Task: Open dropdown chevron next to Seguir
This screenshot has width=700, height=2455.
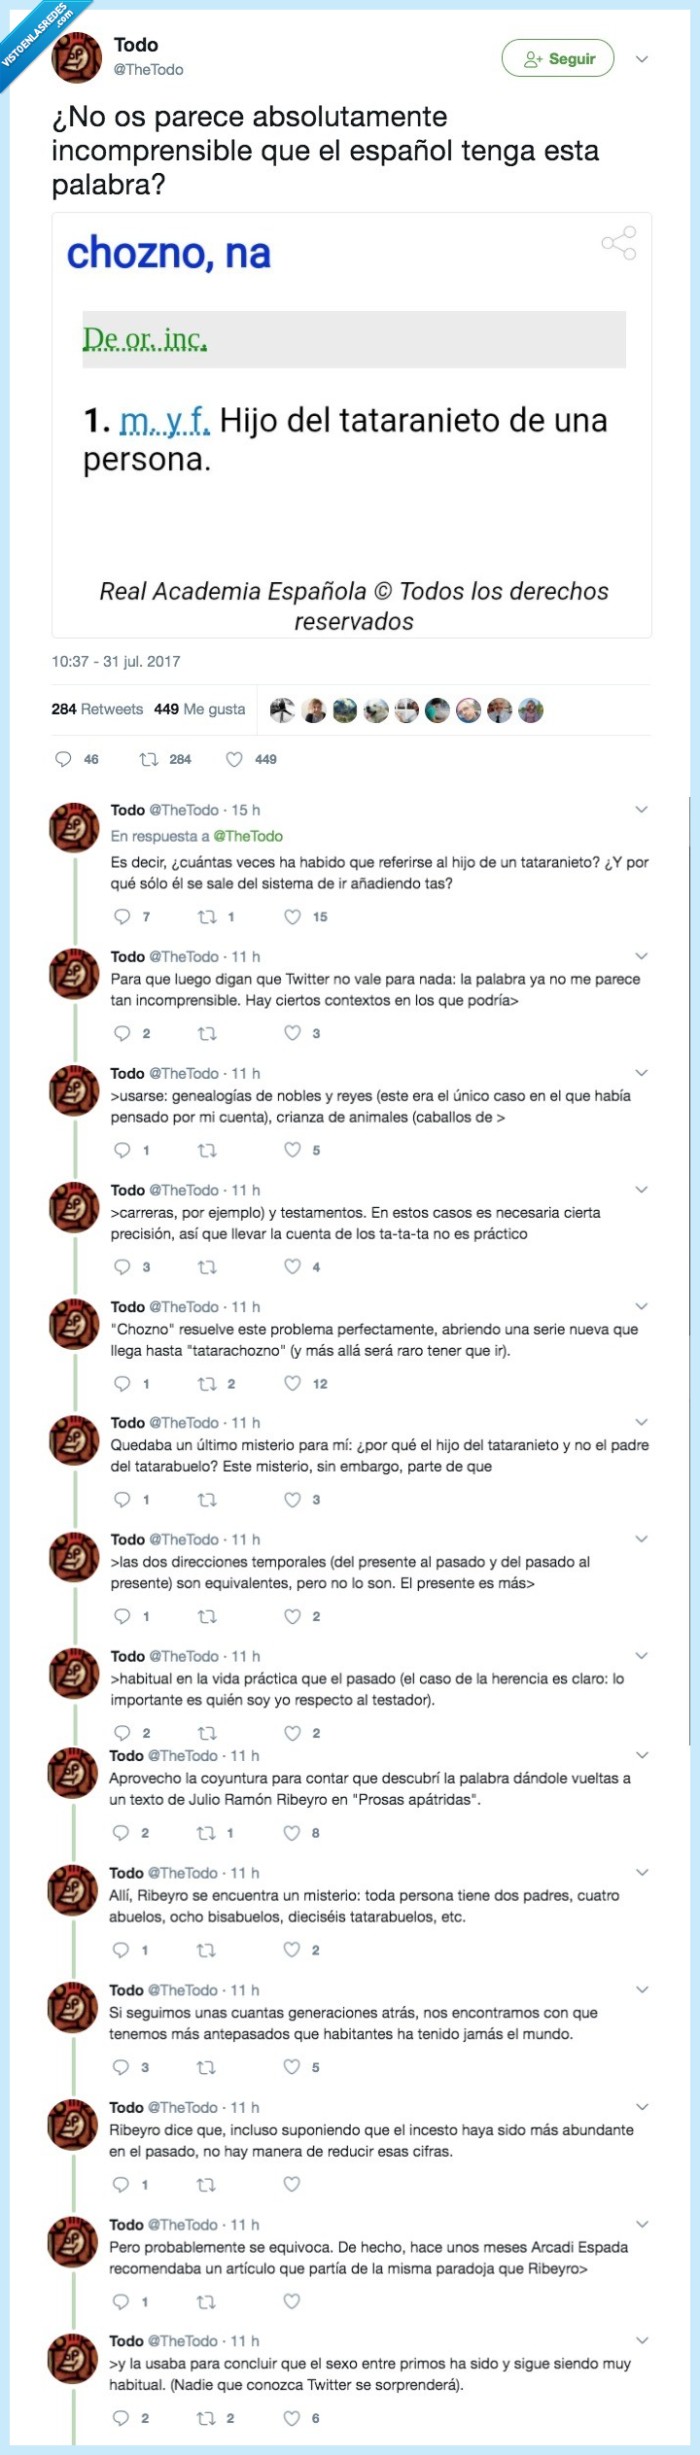Action: pyautogui.click(x=642, y=59)
